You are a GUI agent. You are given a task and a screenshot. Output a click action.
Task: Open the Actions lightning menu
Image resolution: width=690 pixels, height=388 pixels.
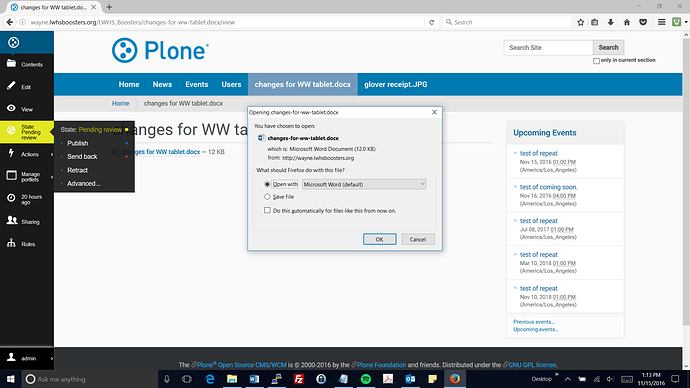(27, 154)
